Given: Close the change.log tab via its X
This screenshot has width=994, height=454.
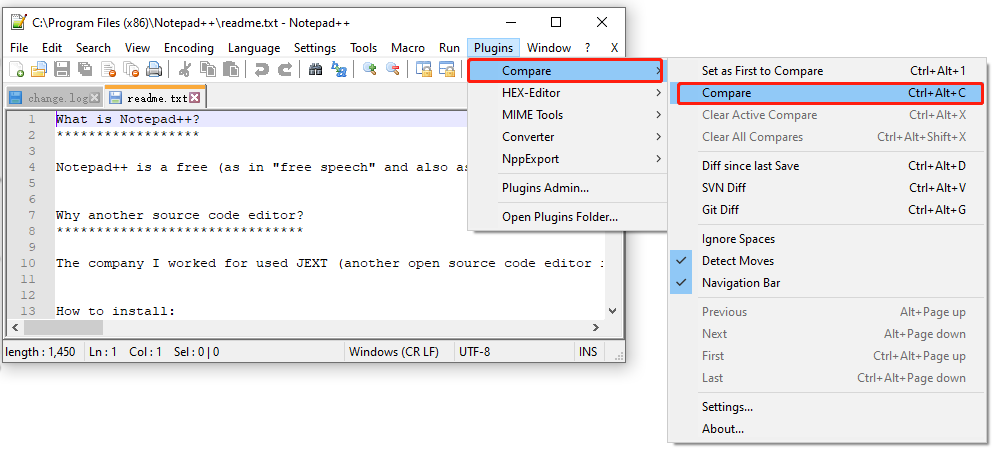Looking at the screenshot, I should pyautogui.click(x=94, y=98).
